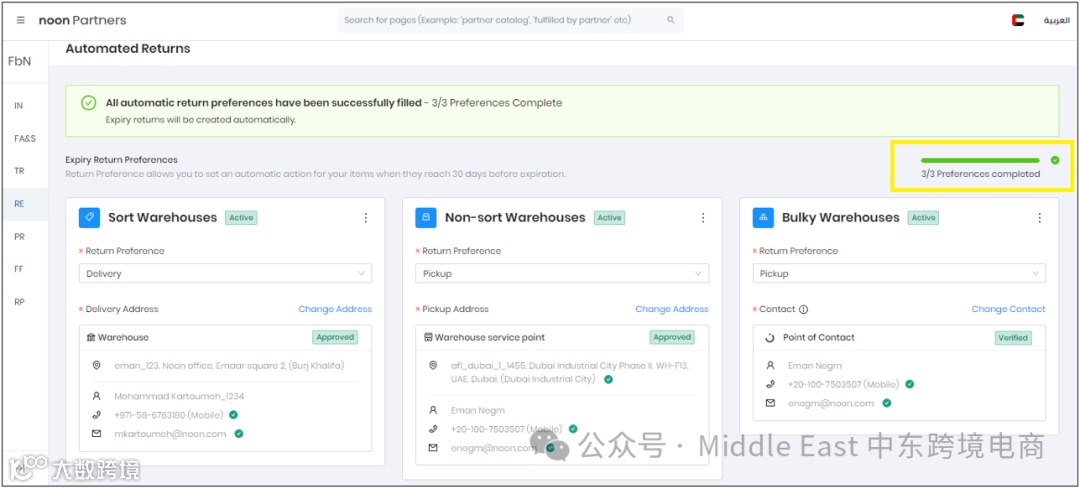Screen dimensions: 1080x489
Task: Click the green check beside progress bar
Action: tap(1055, 160)
